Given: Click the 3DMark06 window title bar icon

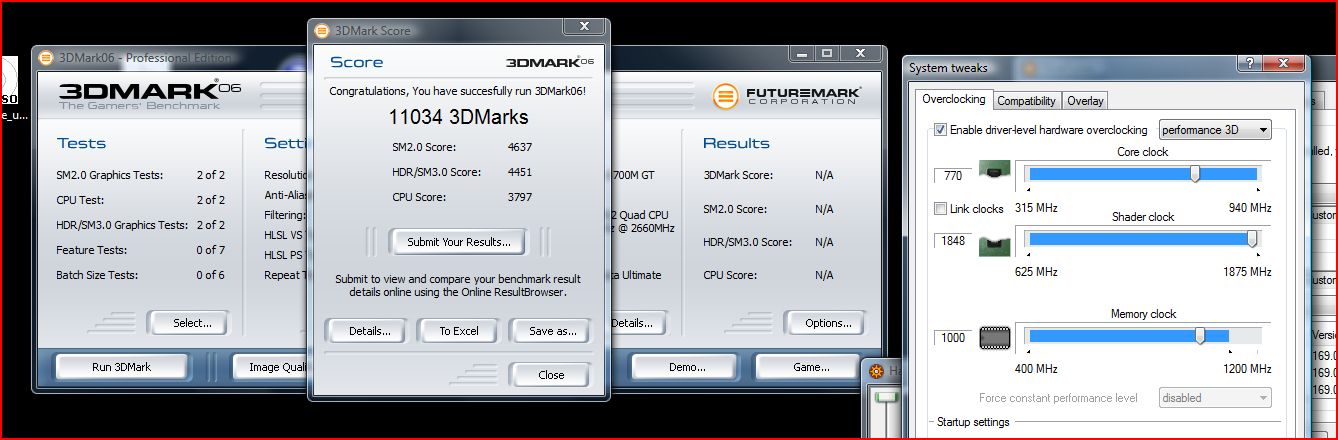Looking at the screenshot, I should point(46,57).
